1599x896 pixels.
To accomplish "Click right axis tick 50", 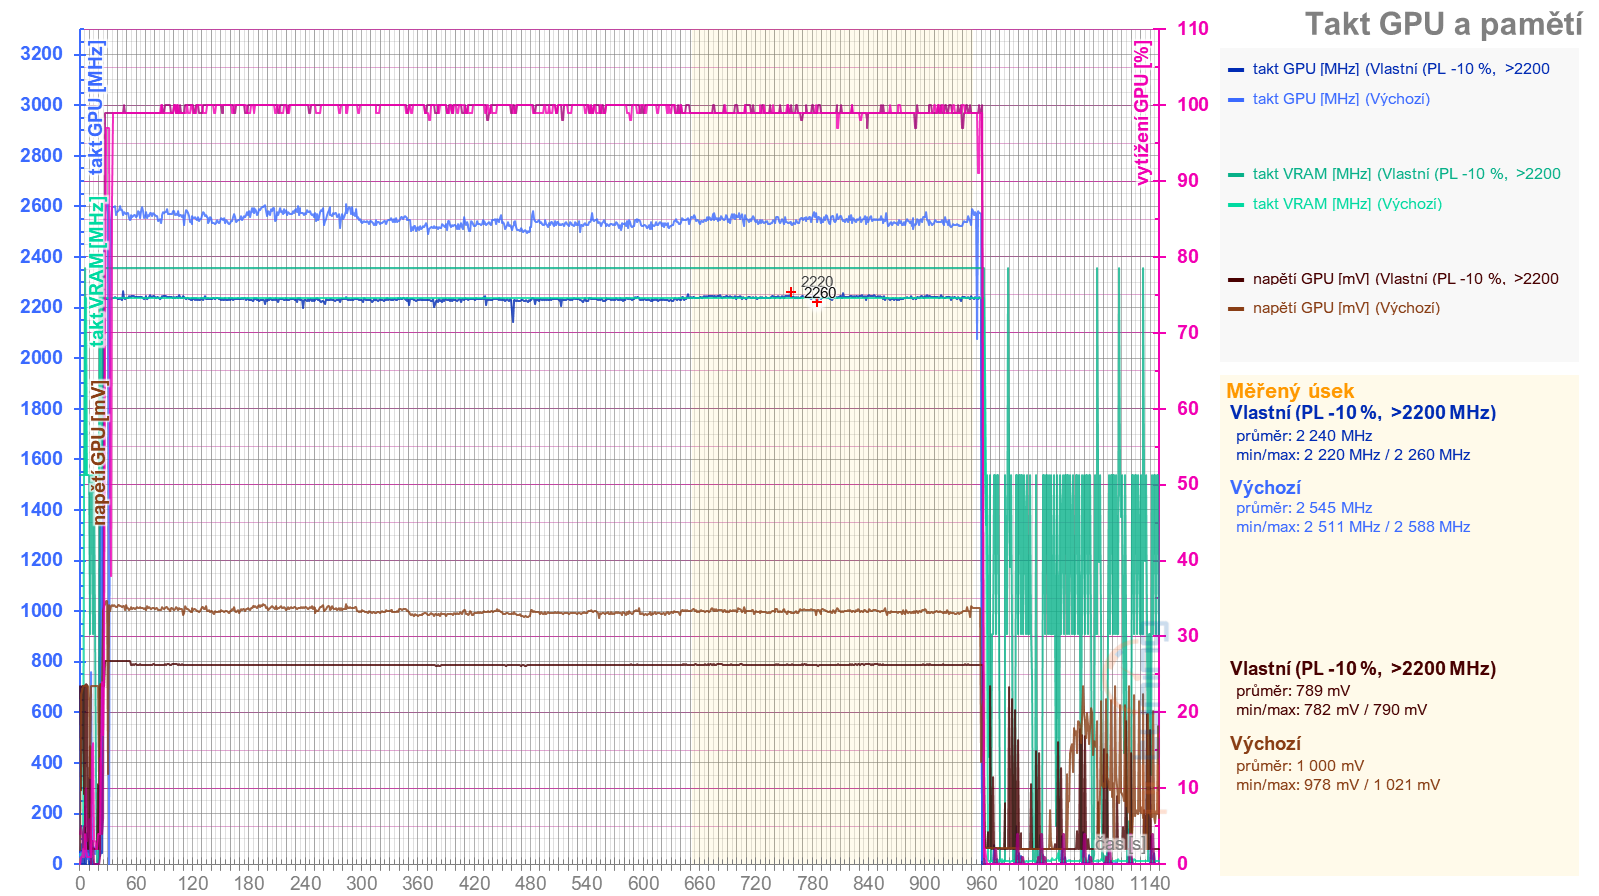I will point(1188,484).
